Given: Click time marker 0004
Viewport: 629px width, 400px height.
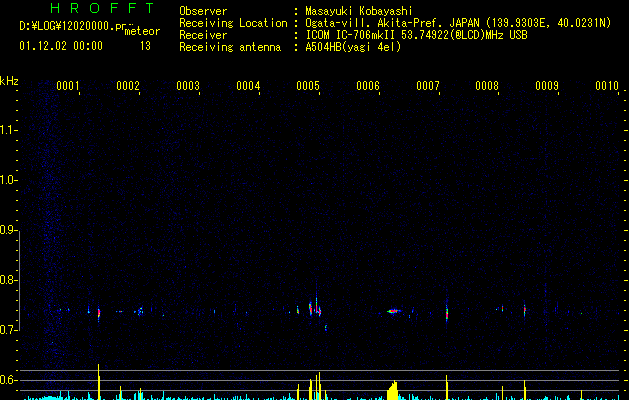Looking at the screenshot, I should click(248, 86).
